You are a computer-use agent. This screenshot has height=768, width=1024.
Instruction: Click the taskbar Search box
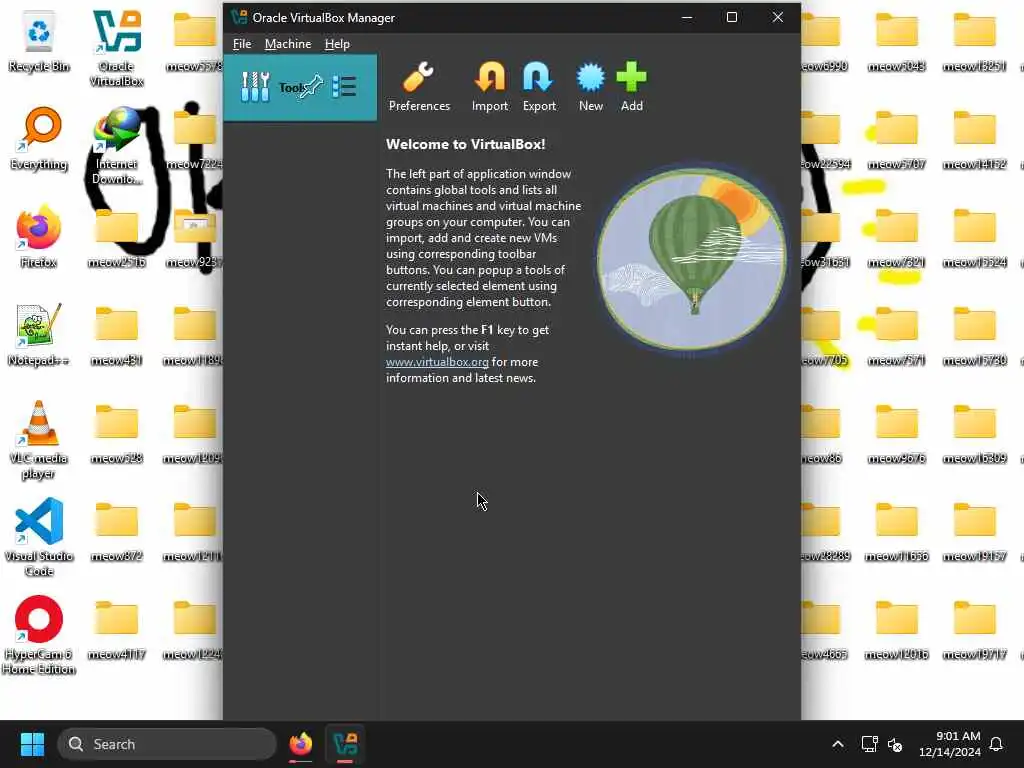tap(167, 744)
